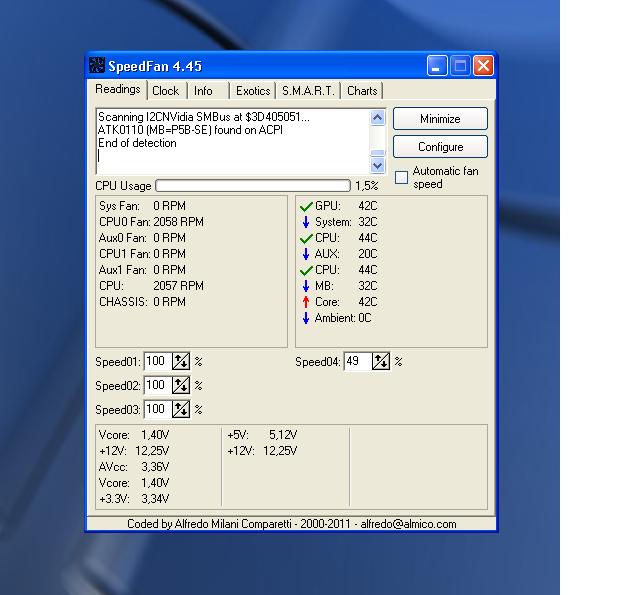Click the 'AVcc: 3,36V' voltage reading

coord(134,467)
